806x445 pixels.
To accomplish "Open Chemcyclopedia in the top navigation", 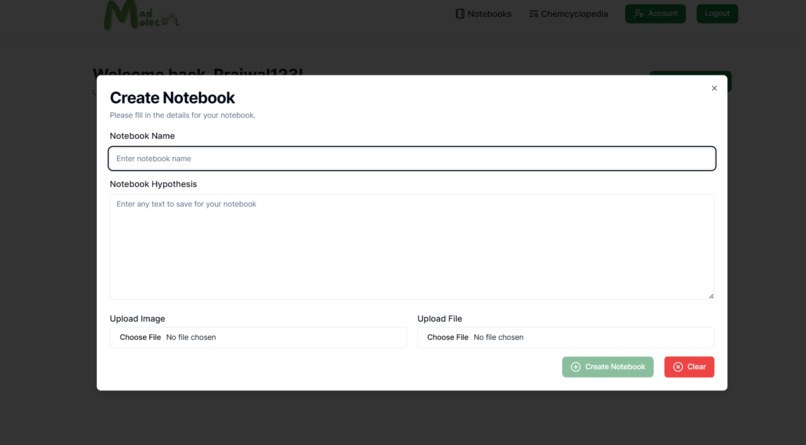I will point(569,14).
